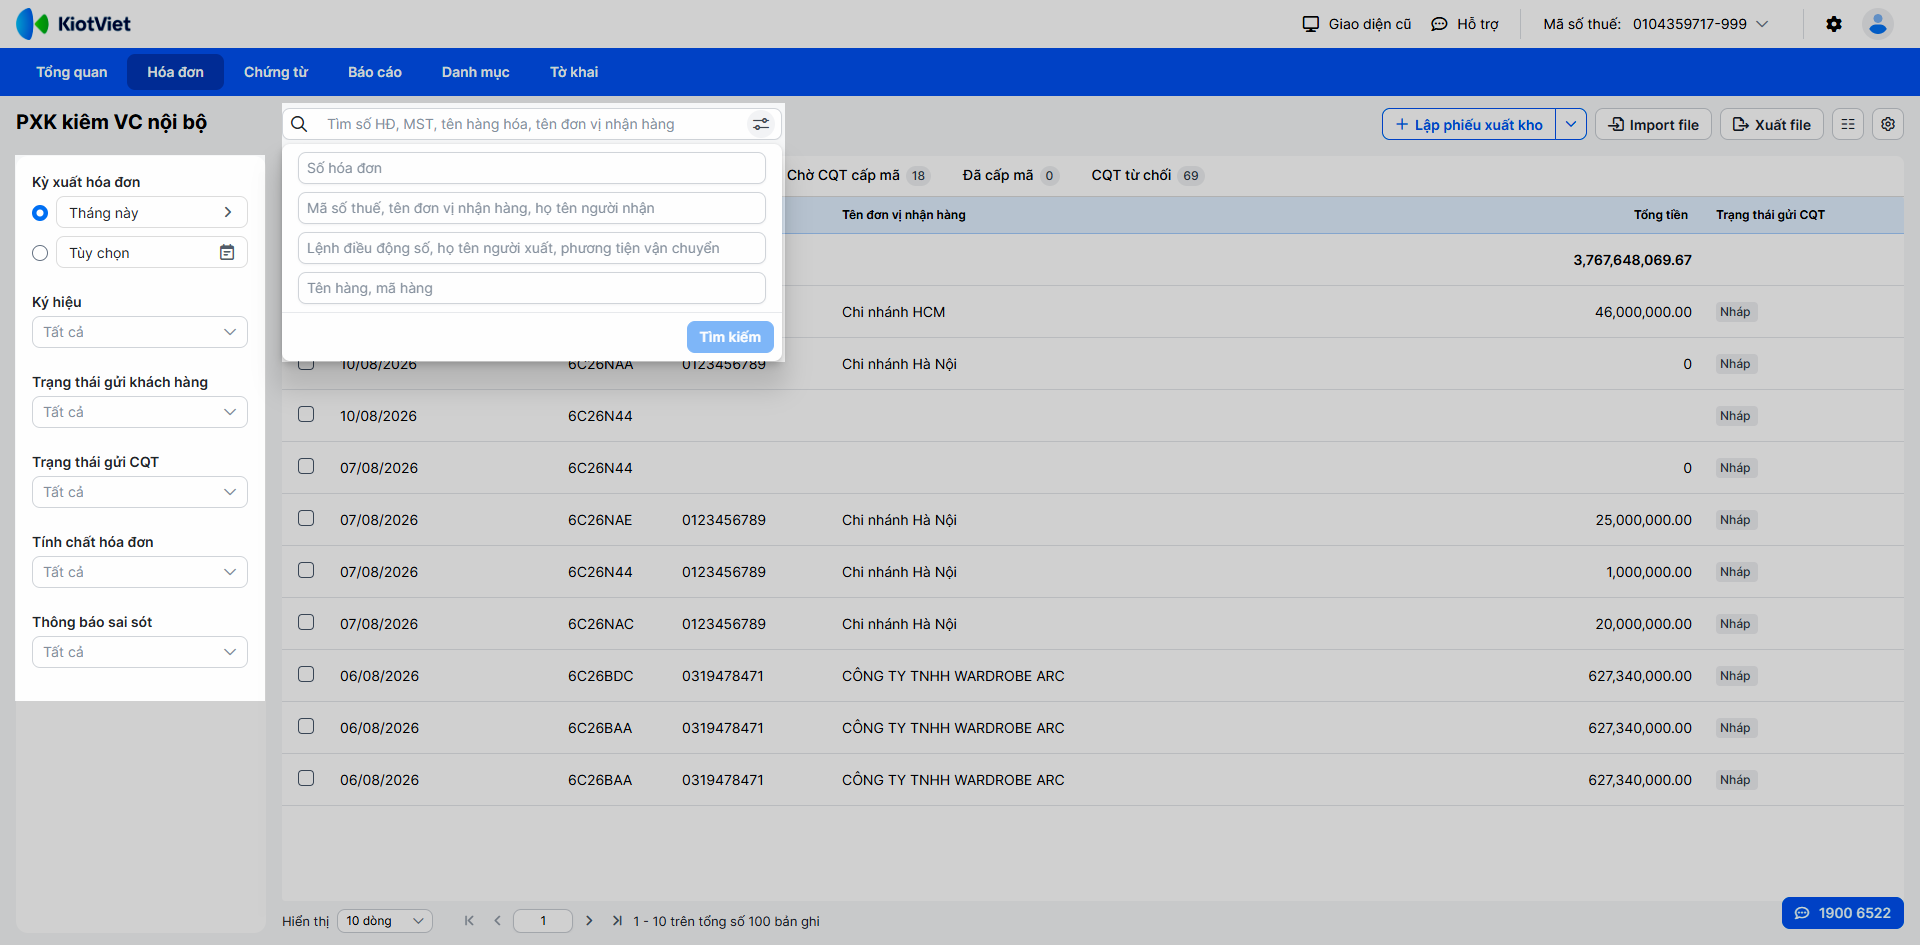The image size is (1920, 945).
Task: Click the KiotViet logo
Action: tap(73, 24)
